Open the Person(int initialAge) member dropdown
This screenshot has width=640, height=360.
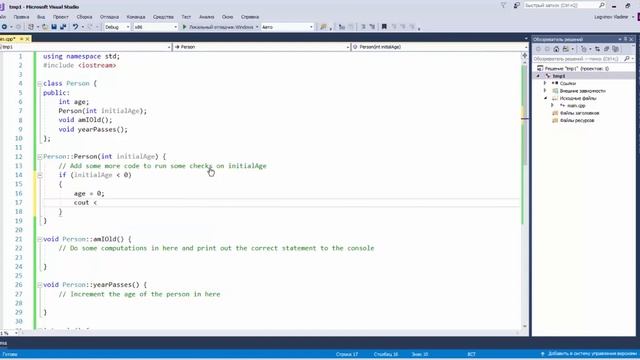(x=439, y=47)
